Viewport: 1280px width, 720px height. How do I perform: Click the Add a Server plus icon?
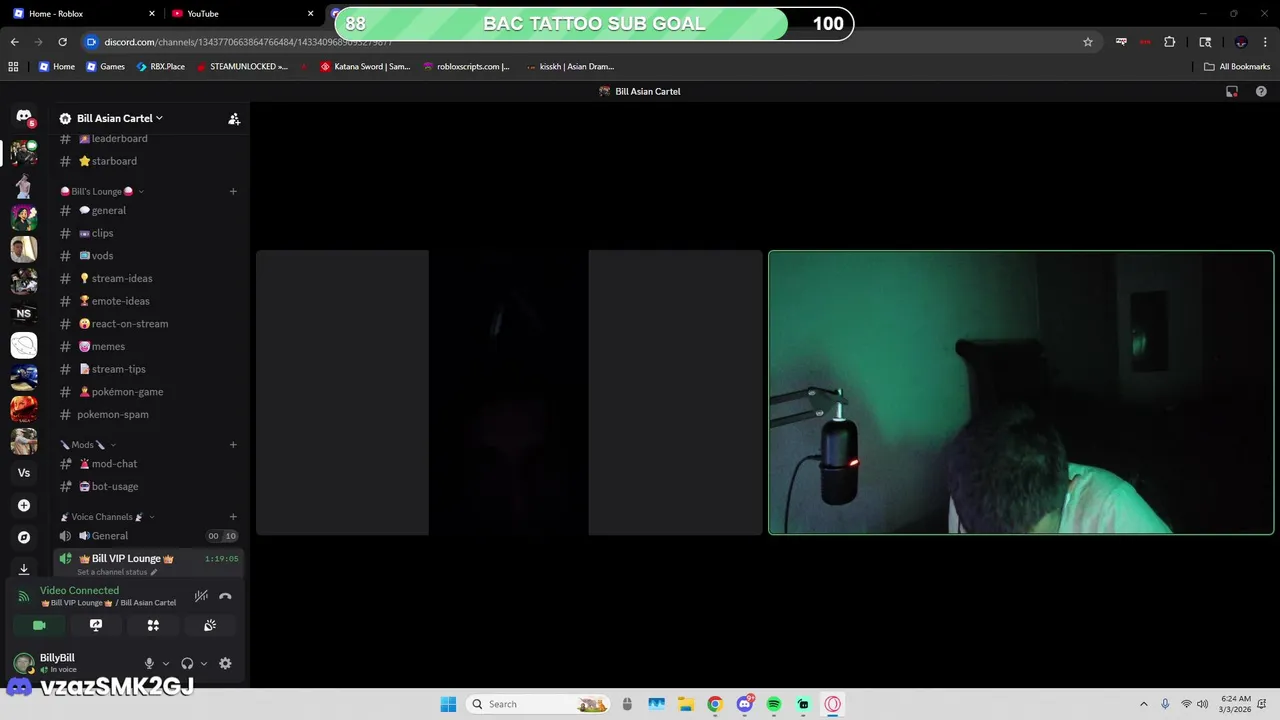(x=24, y=505)
